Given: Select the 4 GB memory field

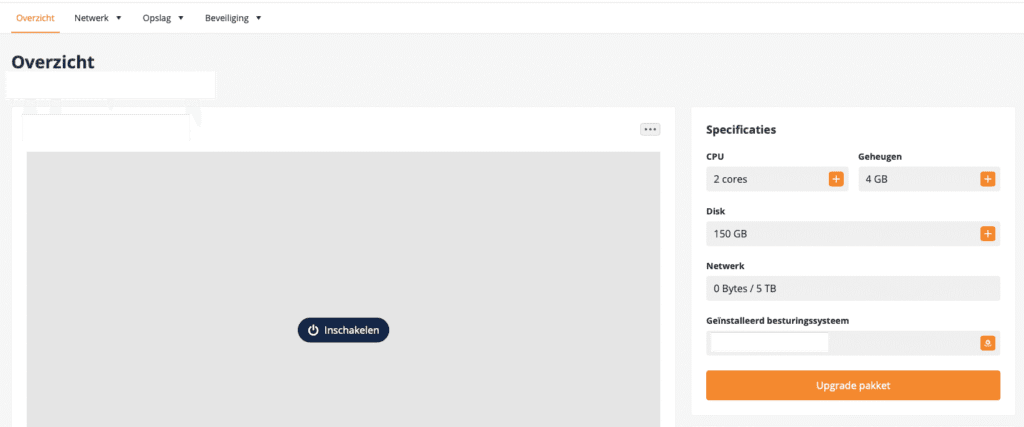Looking at the screenshot, I should pyautogui.click(x=916, y=179).
